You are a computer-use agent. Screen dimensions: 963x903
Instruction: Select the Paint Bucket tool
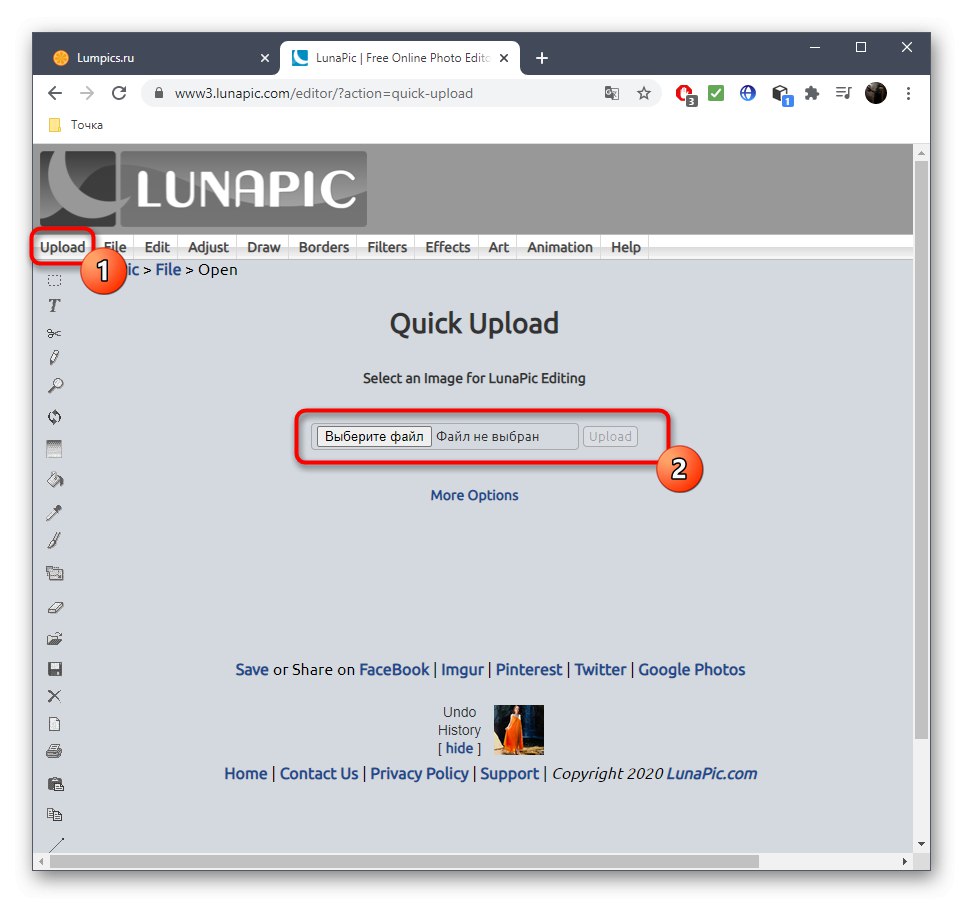[x=55, y=480]
